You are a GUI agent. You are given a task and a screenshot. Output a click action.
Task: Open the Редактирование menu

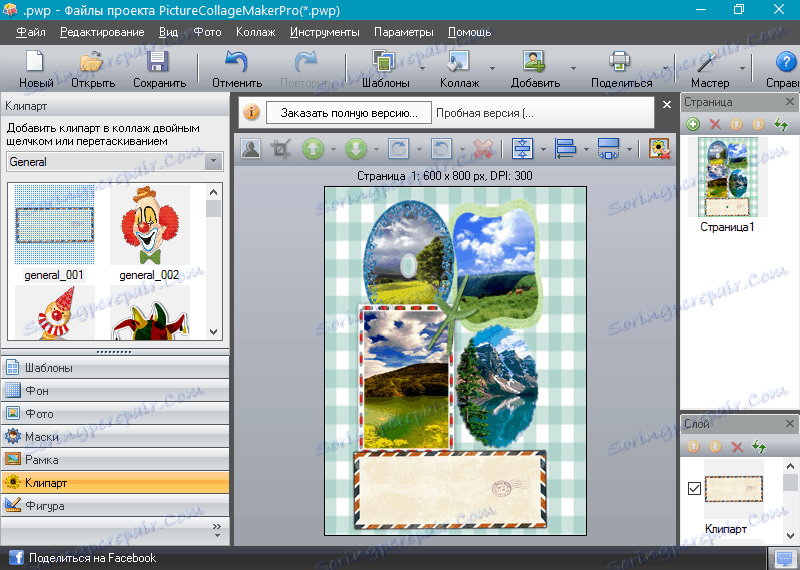pos(102,32)
